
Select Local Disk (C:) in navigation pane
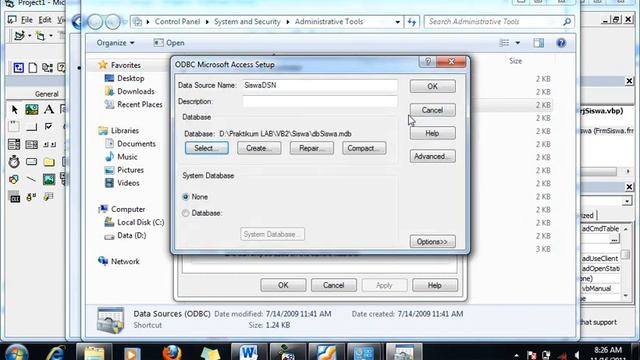click(x=135, y=222)
